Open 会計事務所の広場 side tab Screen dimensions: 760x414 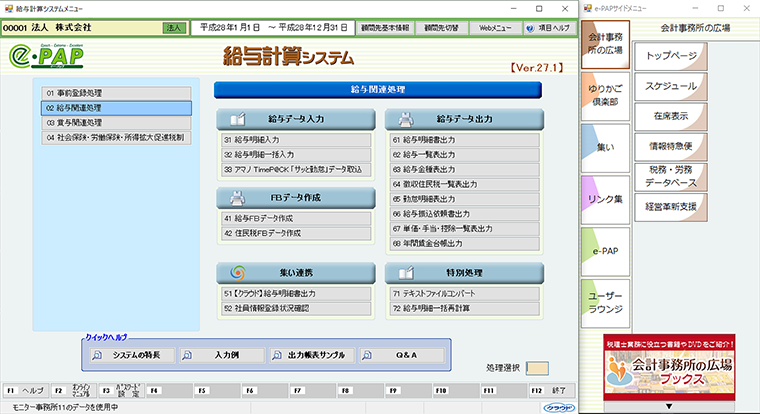click(x=605, y=44)
